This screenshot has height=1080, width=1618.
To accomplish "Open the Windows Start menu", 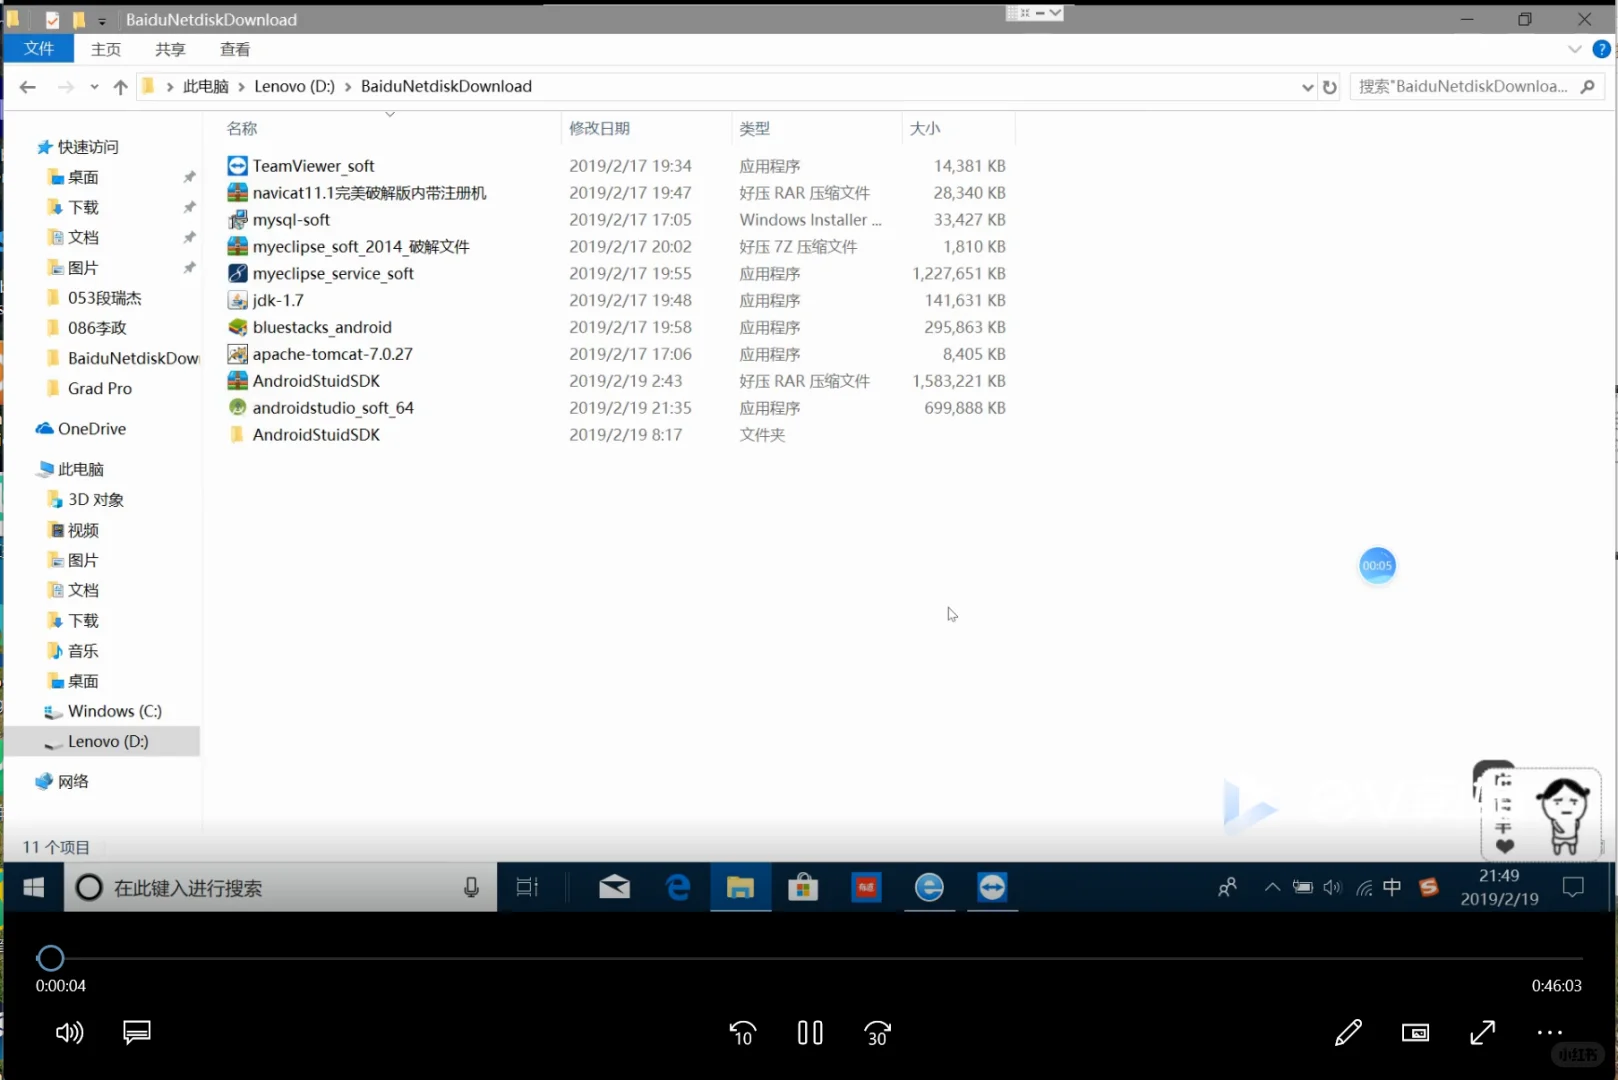I will (x=33, y=888).
